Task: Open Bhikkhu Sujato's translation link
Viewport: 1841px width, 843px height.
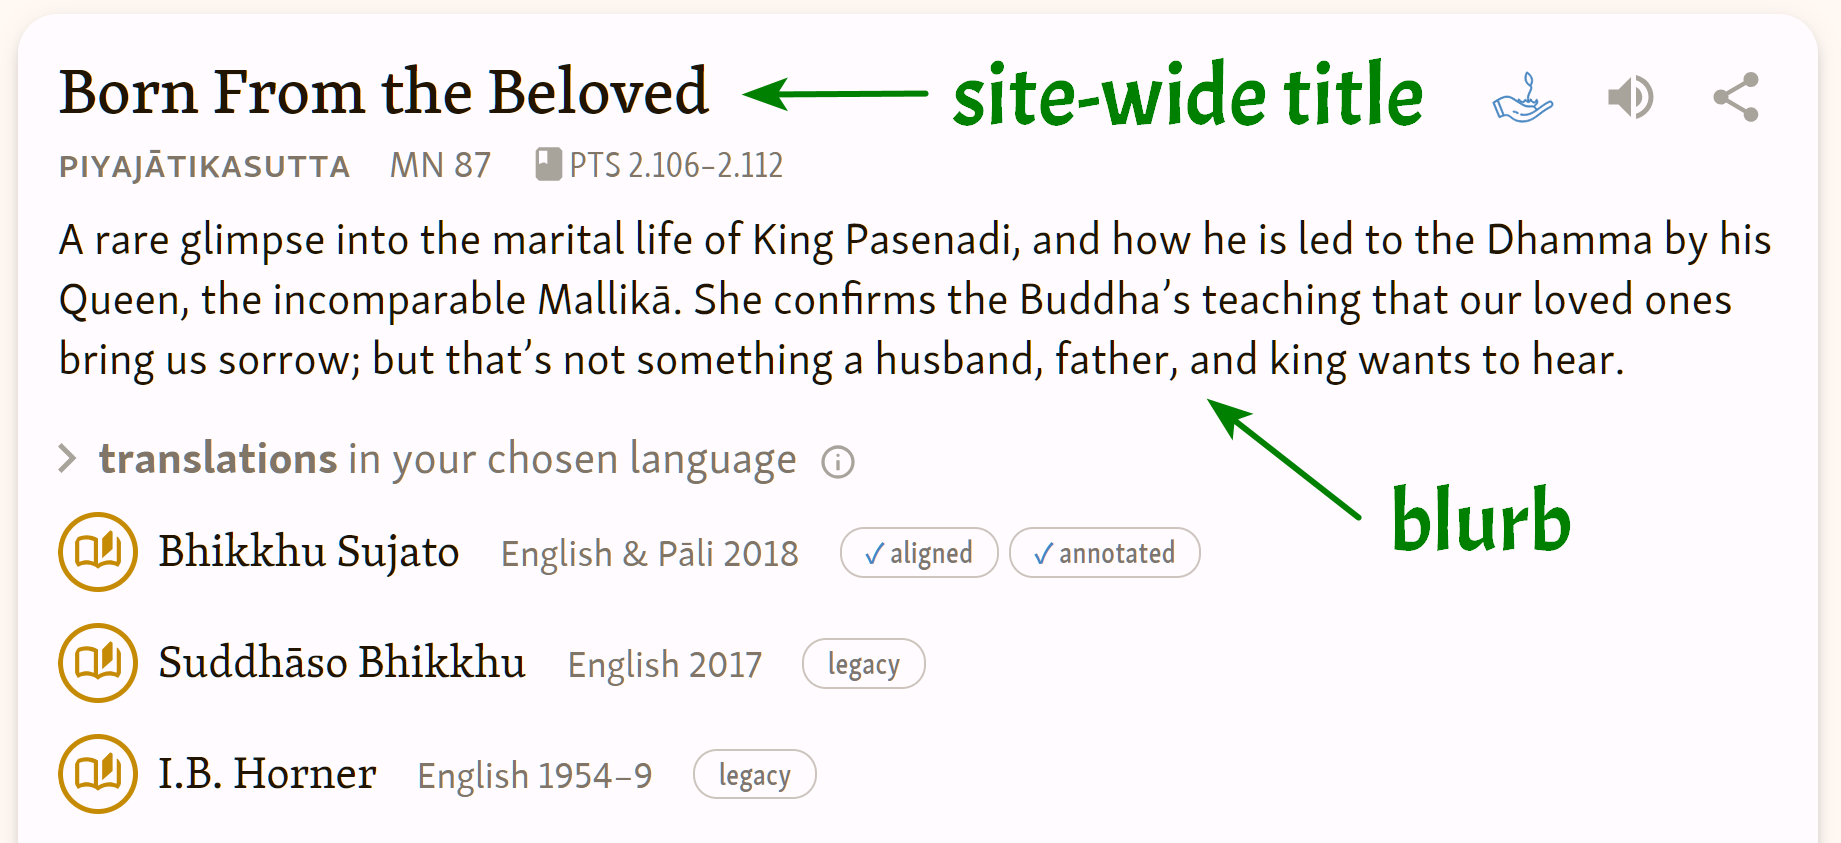Action: [x=308, y=552]
